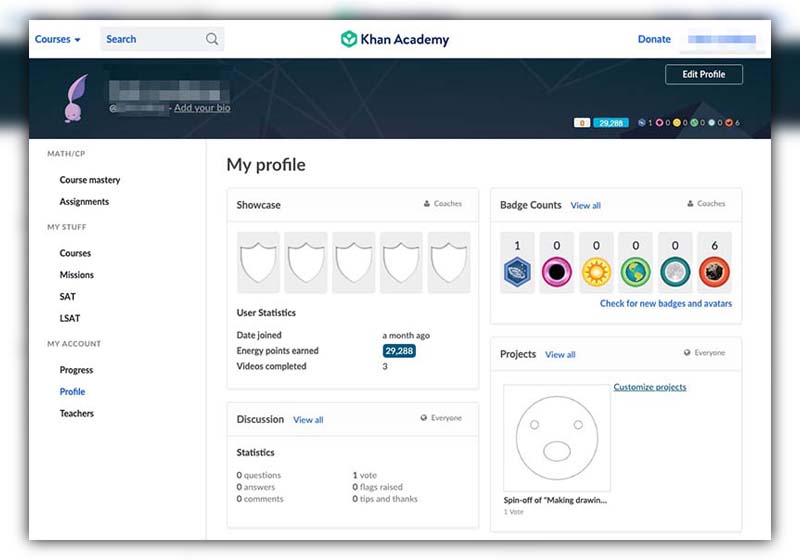The image size is (800, 560).
Task: Click the Khan Academy logo
Action: tap(395, 39)
